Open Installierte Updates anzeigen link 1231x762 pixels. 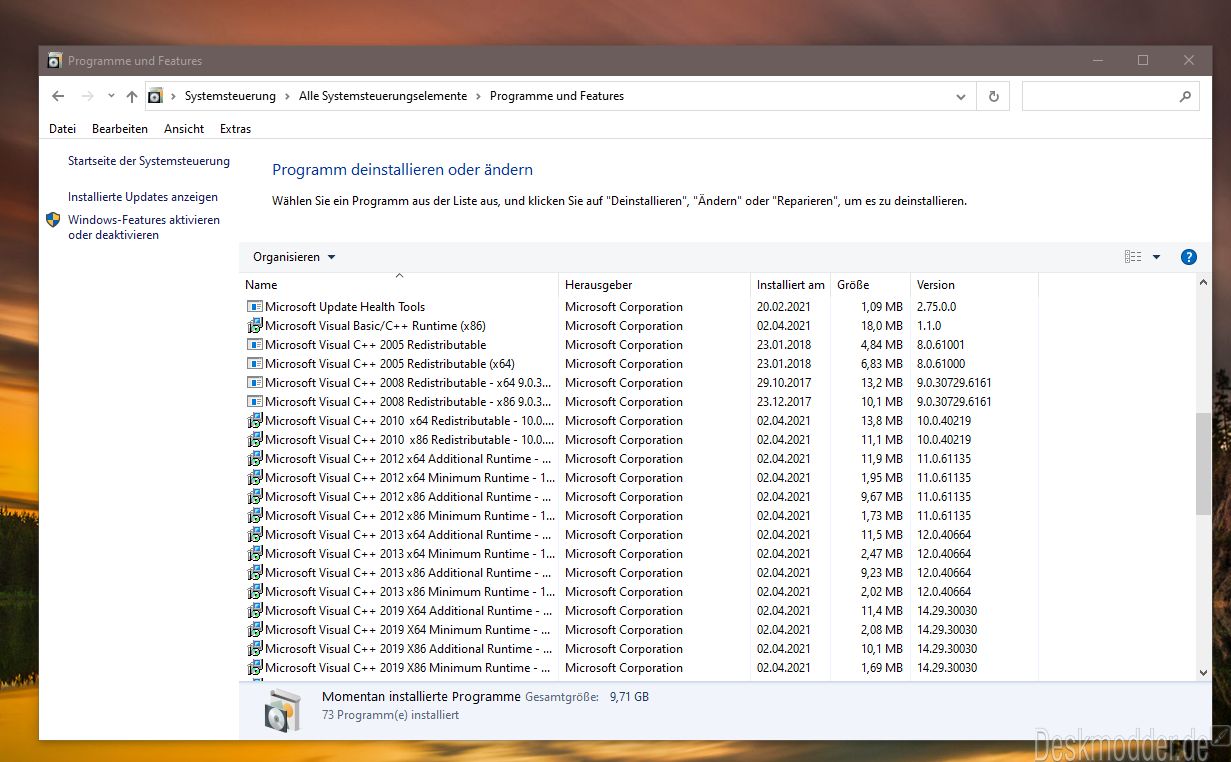(x=143, y=197)
